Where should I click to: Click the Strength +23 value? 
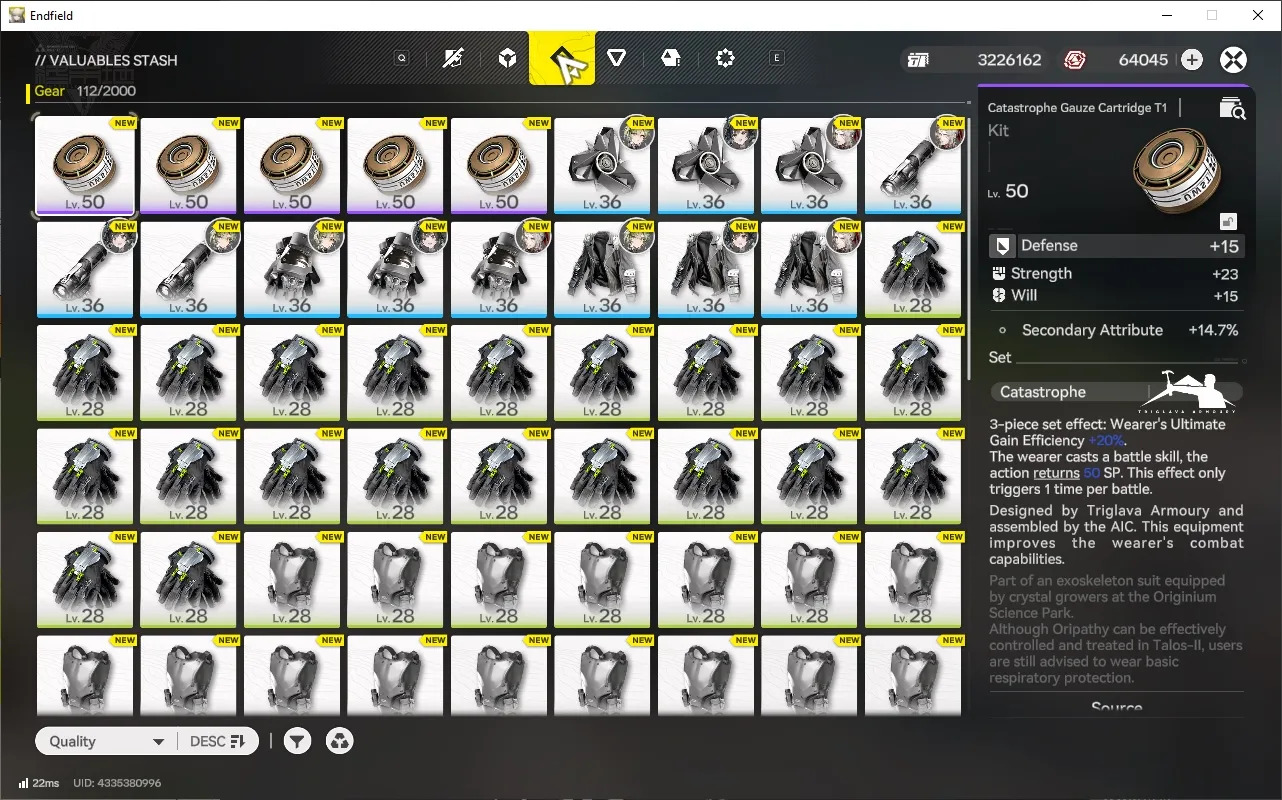[x=1224, y=274]
